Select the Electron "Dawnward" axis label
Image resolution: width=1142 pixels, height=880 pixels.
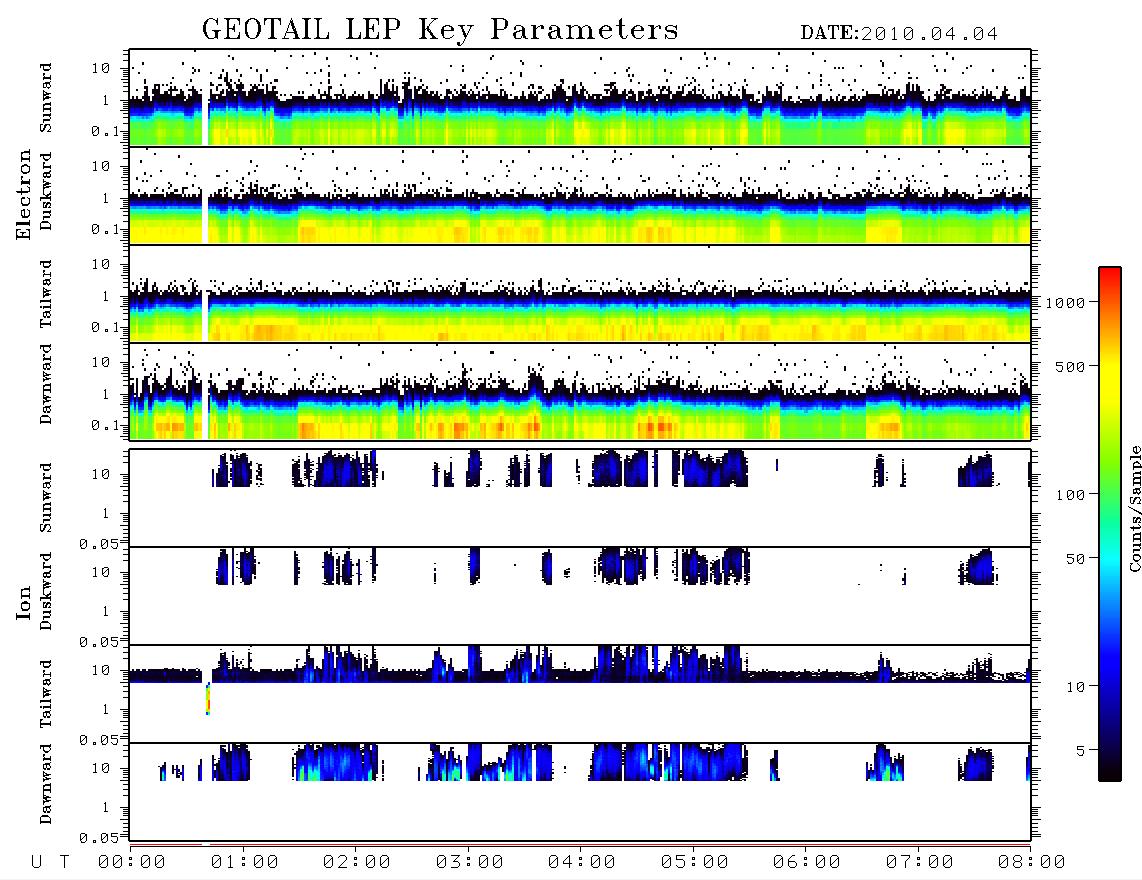coord(46,384)
